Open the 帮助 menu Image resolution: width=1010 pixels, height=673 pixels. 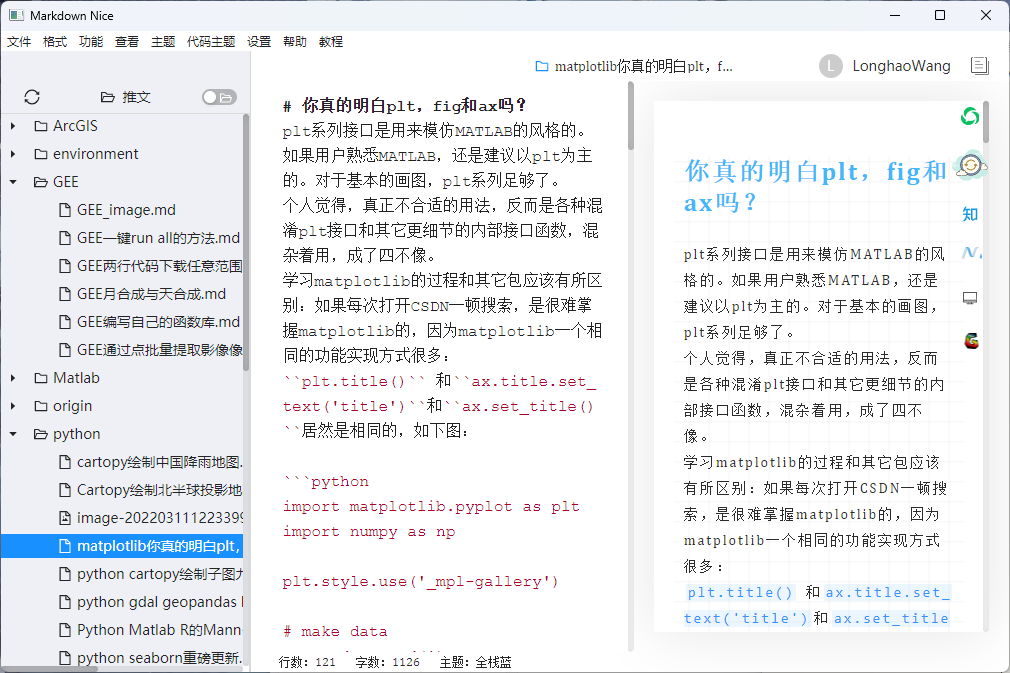pos(295,42)
